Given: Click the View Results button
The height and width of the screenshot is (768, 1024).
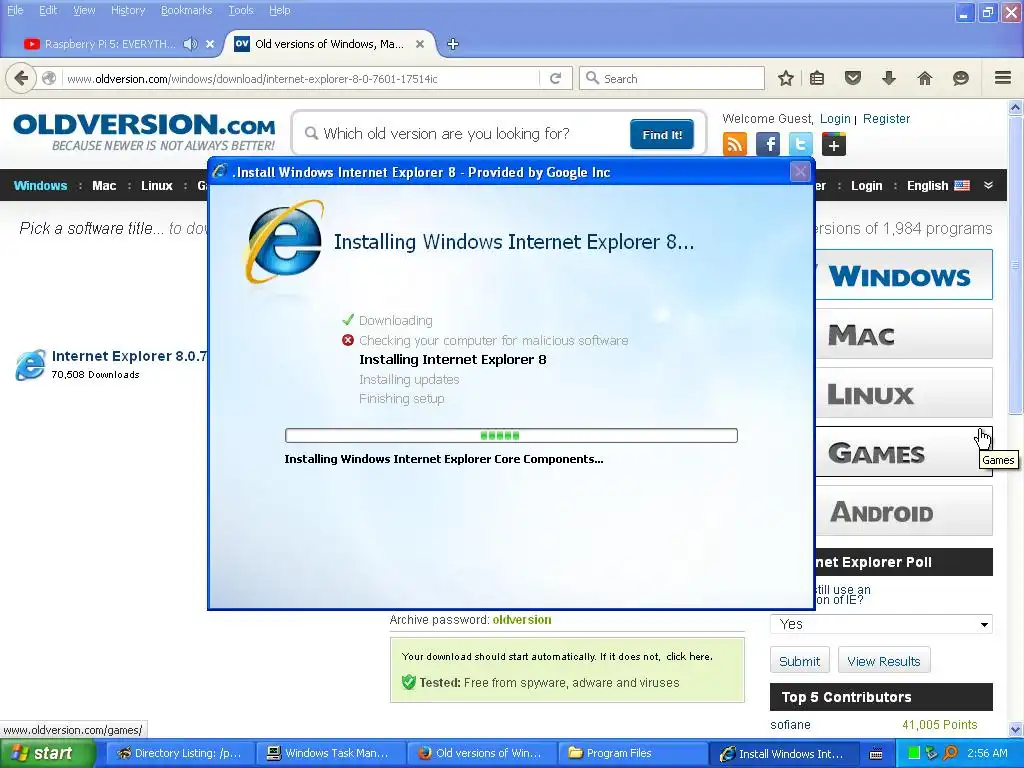Looking at the screenshot, I should pyautogui.click(x=884, y=661).
